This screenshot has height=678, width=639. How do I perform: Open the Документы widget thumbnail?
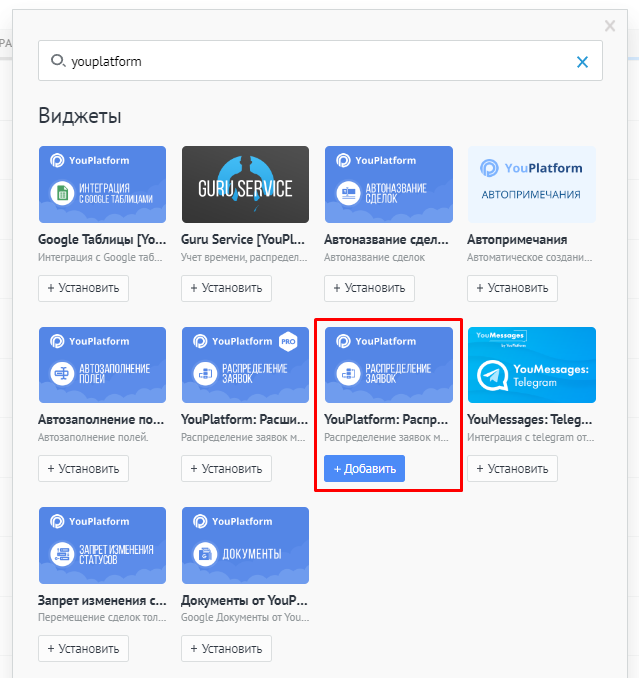[245, 545]
